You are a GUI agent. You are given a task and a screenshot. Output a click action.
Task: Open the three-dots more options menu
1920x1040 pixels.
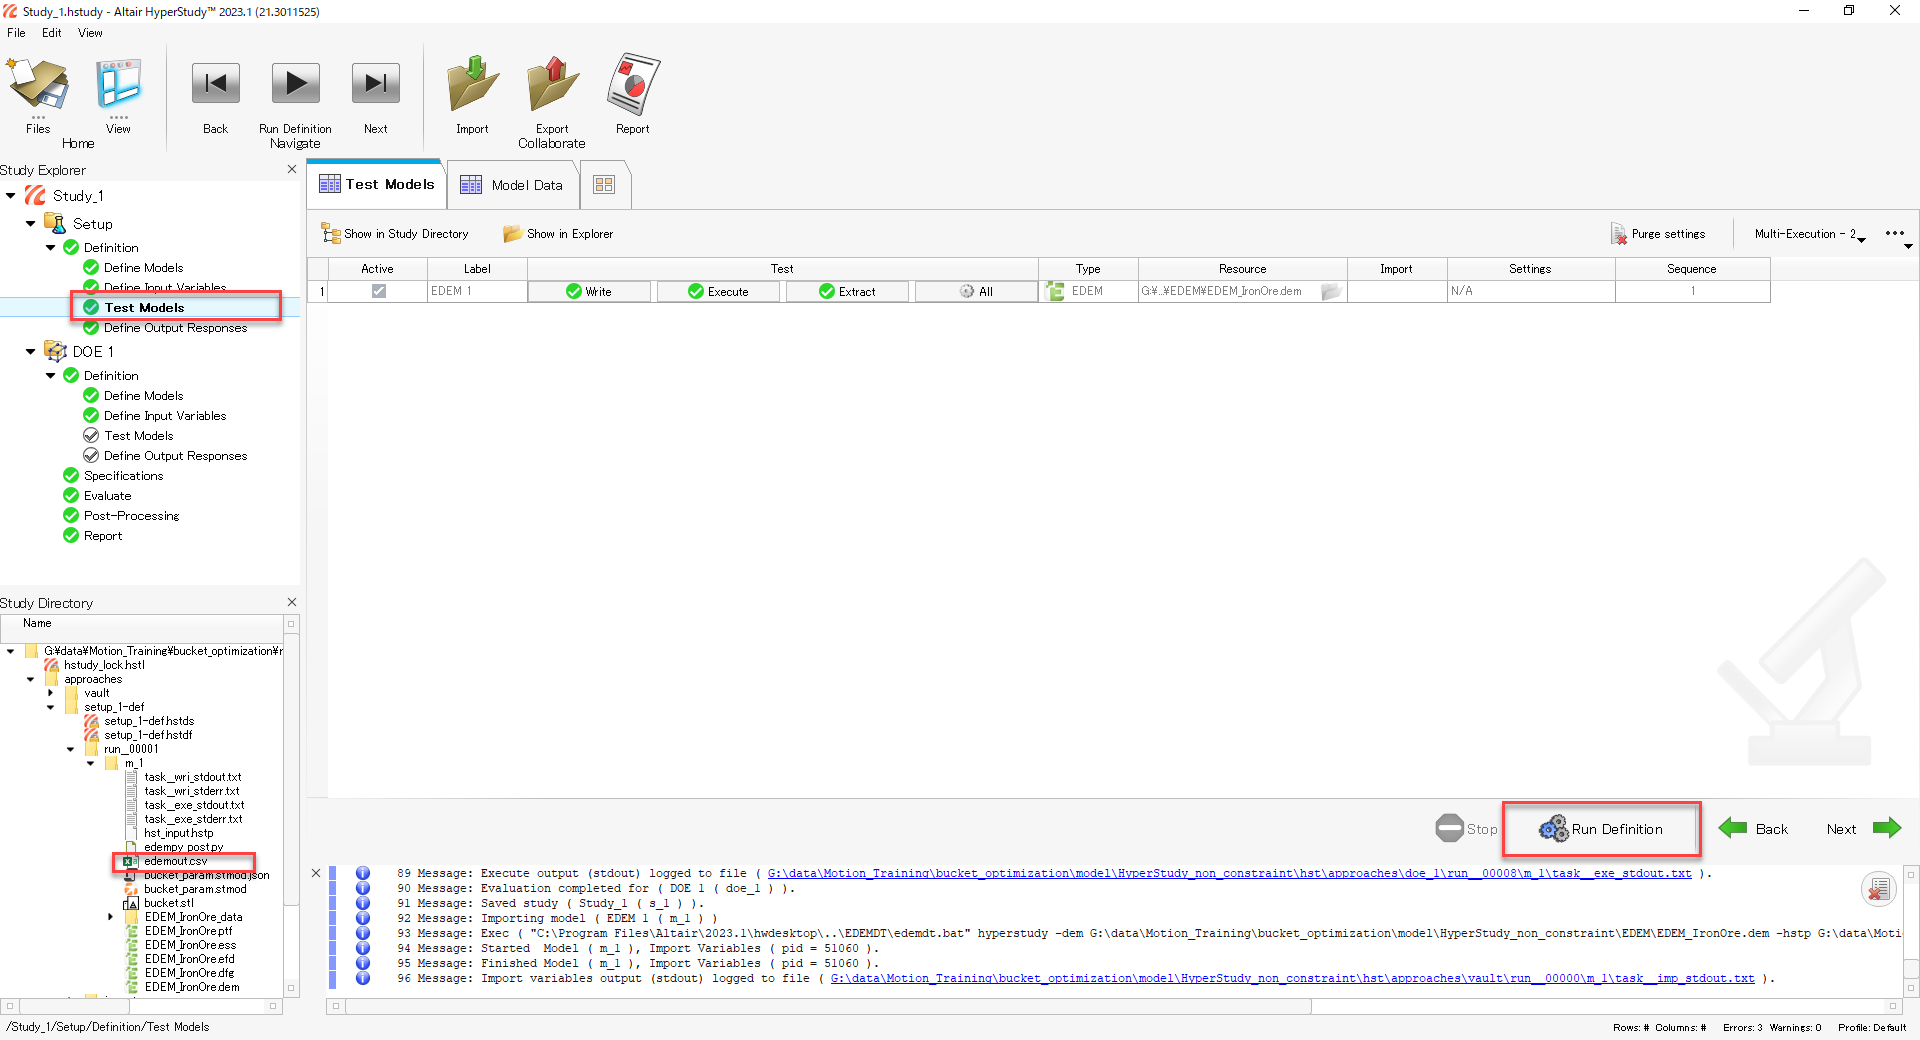coord(1894,233)
